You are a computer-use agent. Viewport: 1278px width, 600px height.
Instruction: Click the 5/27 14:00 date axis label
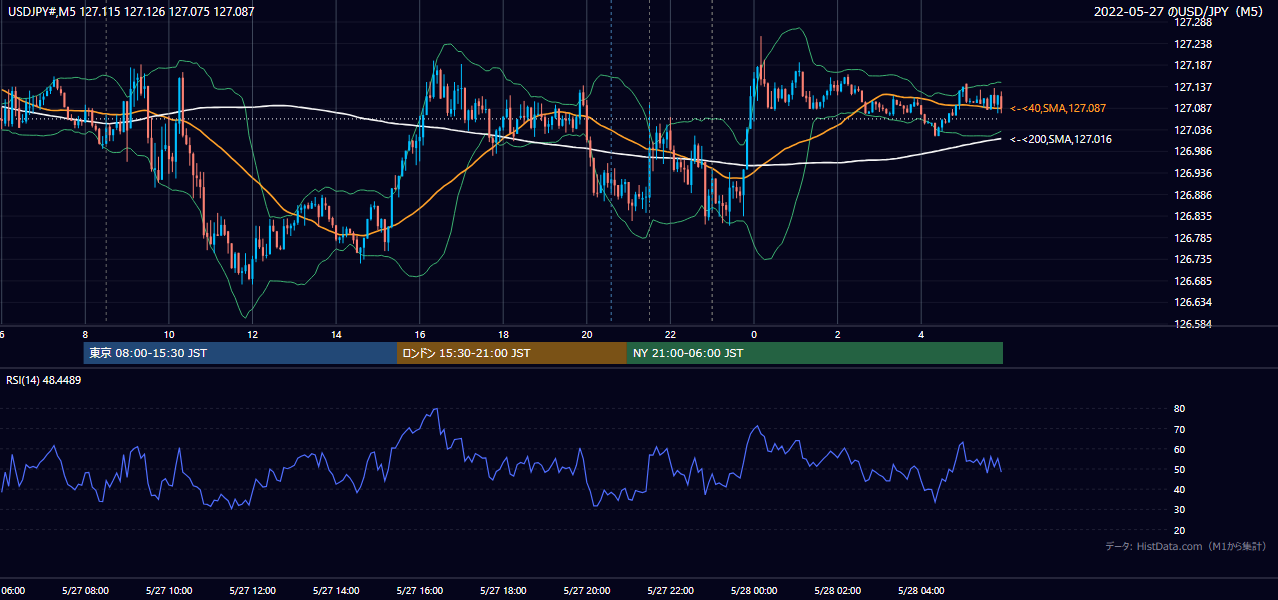(336, 590)
